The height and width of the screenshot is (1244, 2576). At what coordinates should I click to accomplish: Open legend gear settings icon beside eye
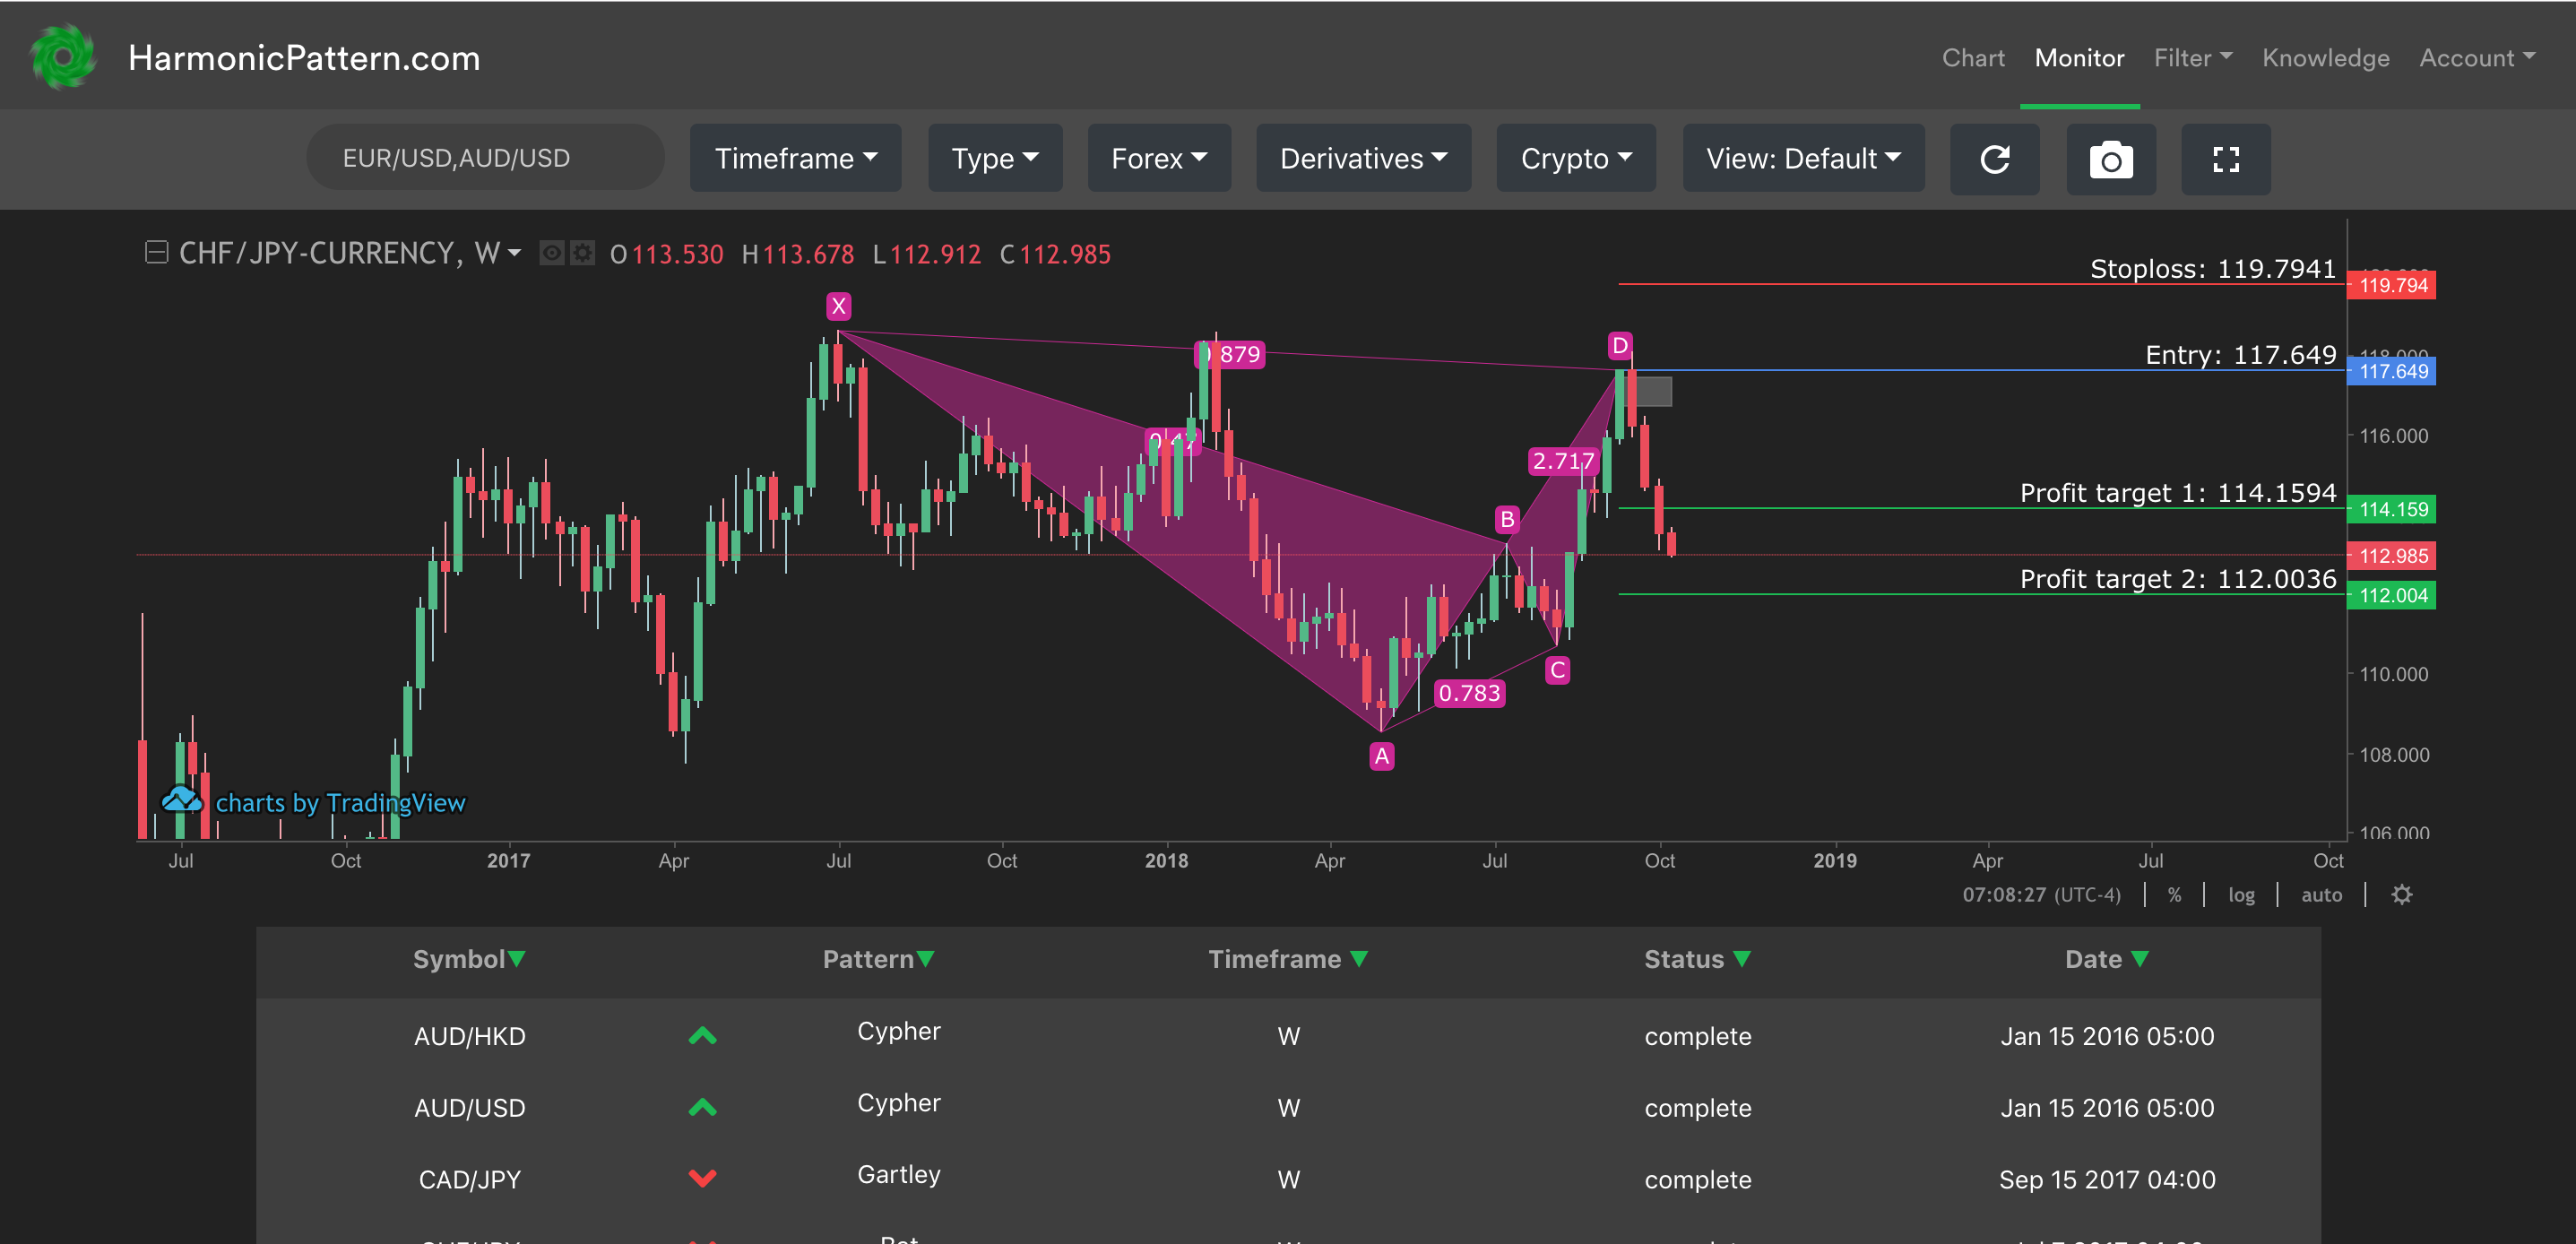click(582, 253)
